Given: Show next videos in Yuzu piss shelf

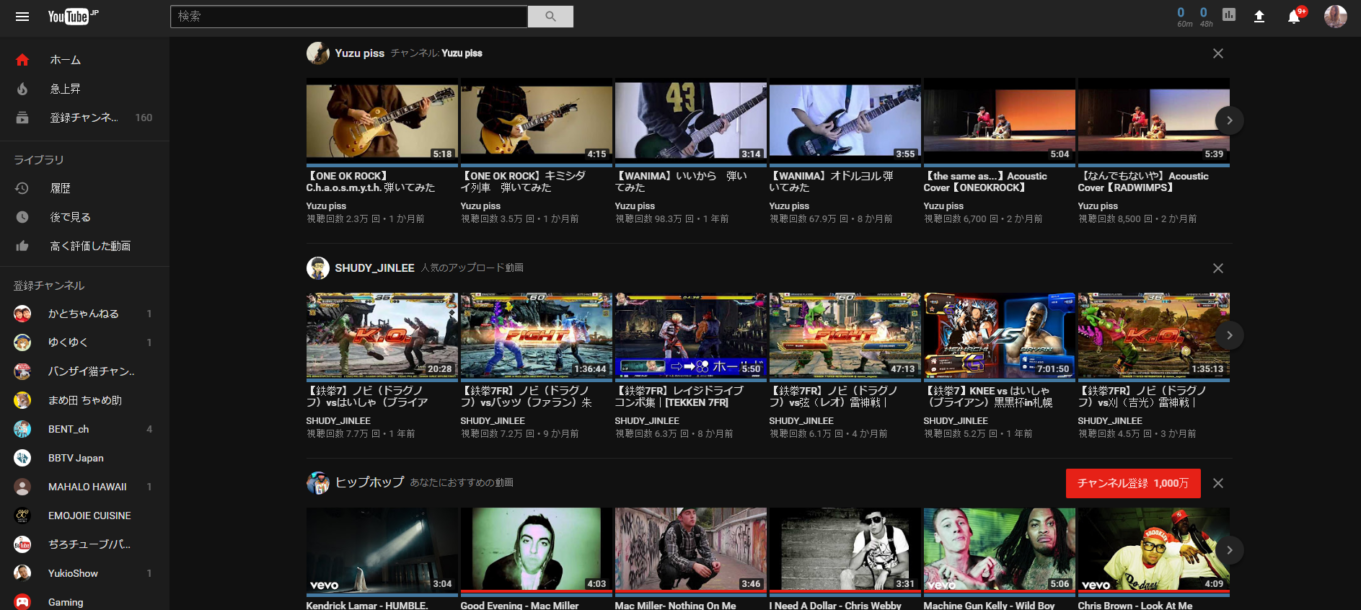Looking at the screenshot, I should click(1229, 120).
